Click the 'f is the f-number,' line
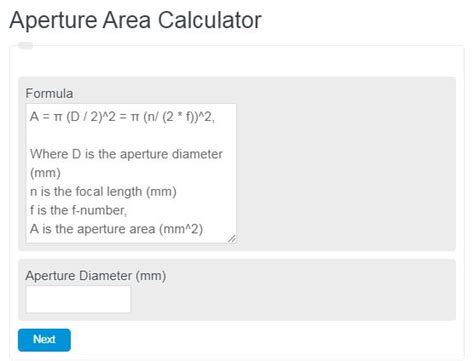 [78, 210]
